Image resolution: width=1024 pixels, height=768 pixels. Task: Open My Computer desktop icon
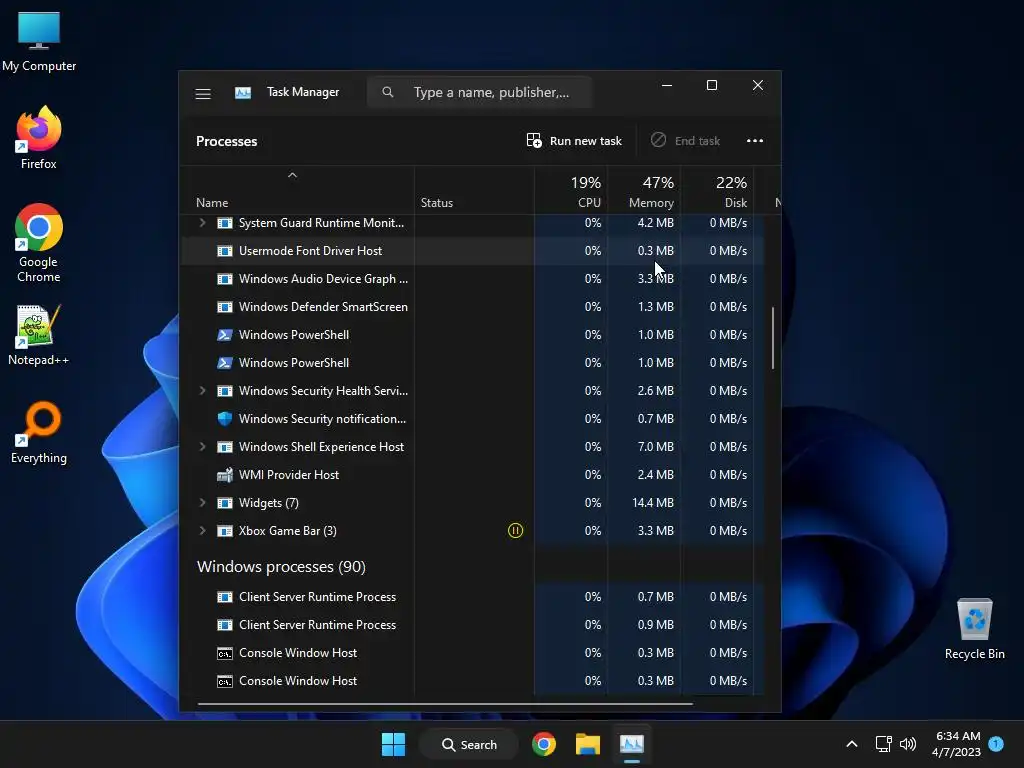(x=39, y=42)
